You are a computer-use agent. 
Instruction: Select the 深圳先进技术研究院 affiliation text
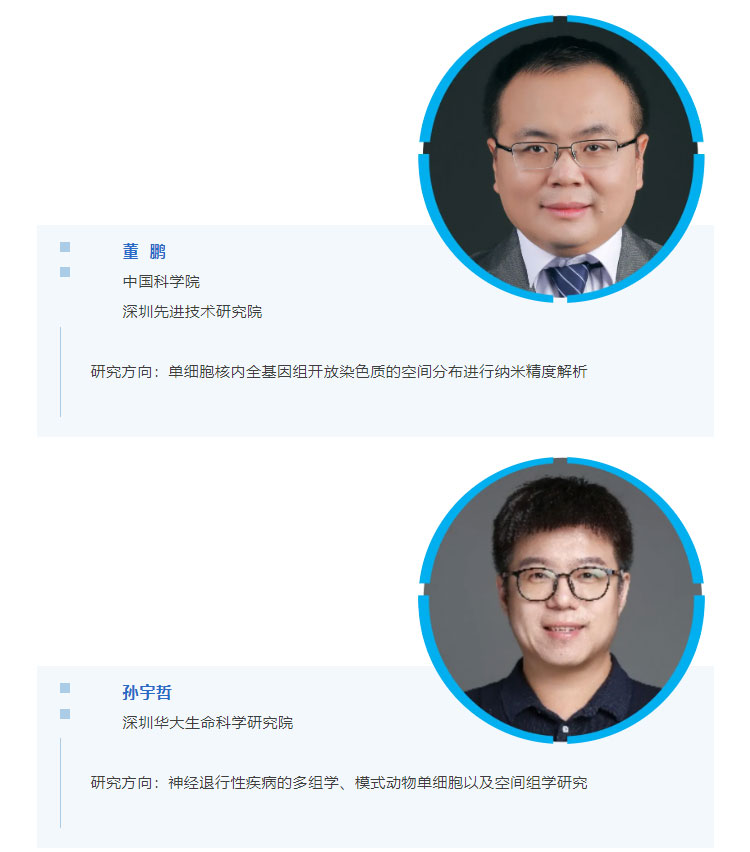pyautogui.click(x=192, y=311)
